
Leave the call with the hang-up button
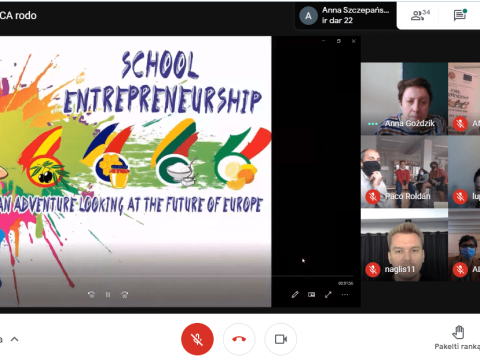coord(239,339)
